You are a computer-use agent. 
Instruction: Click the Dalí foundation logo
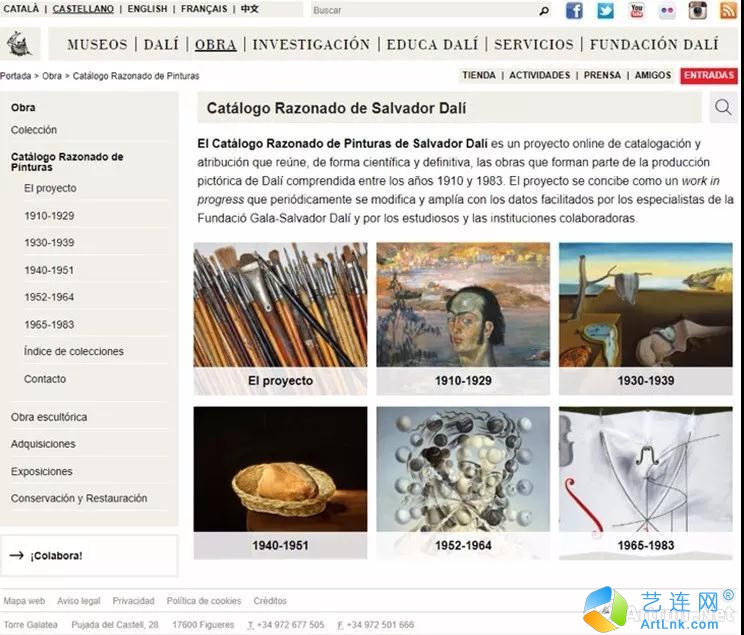pyautogui.click(x=19, y=43)
